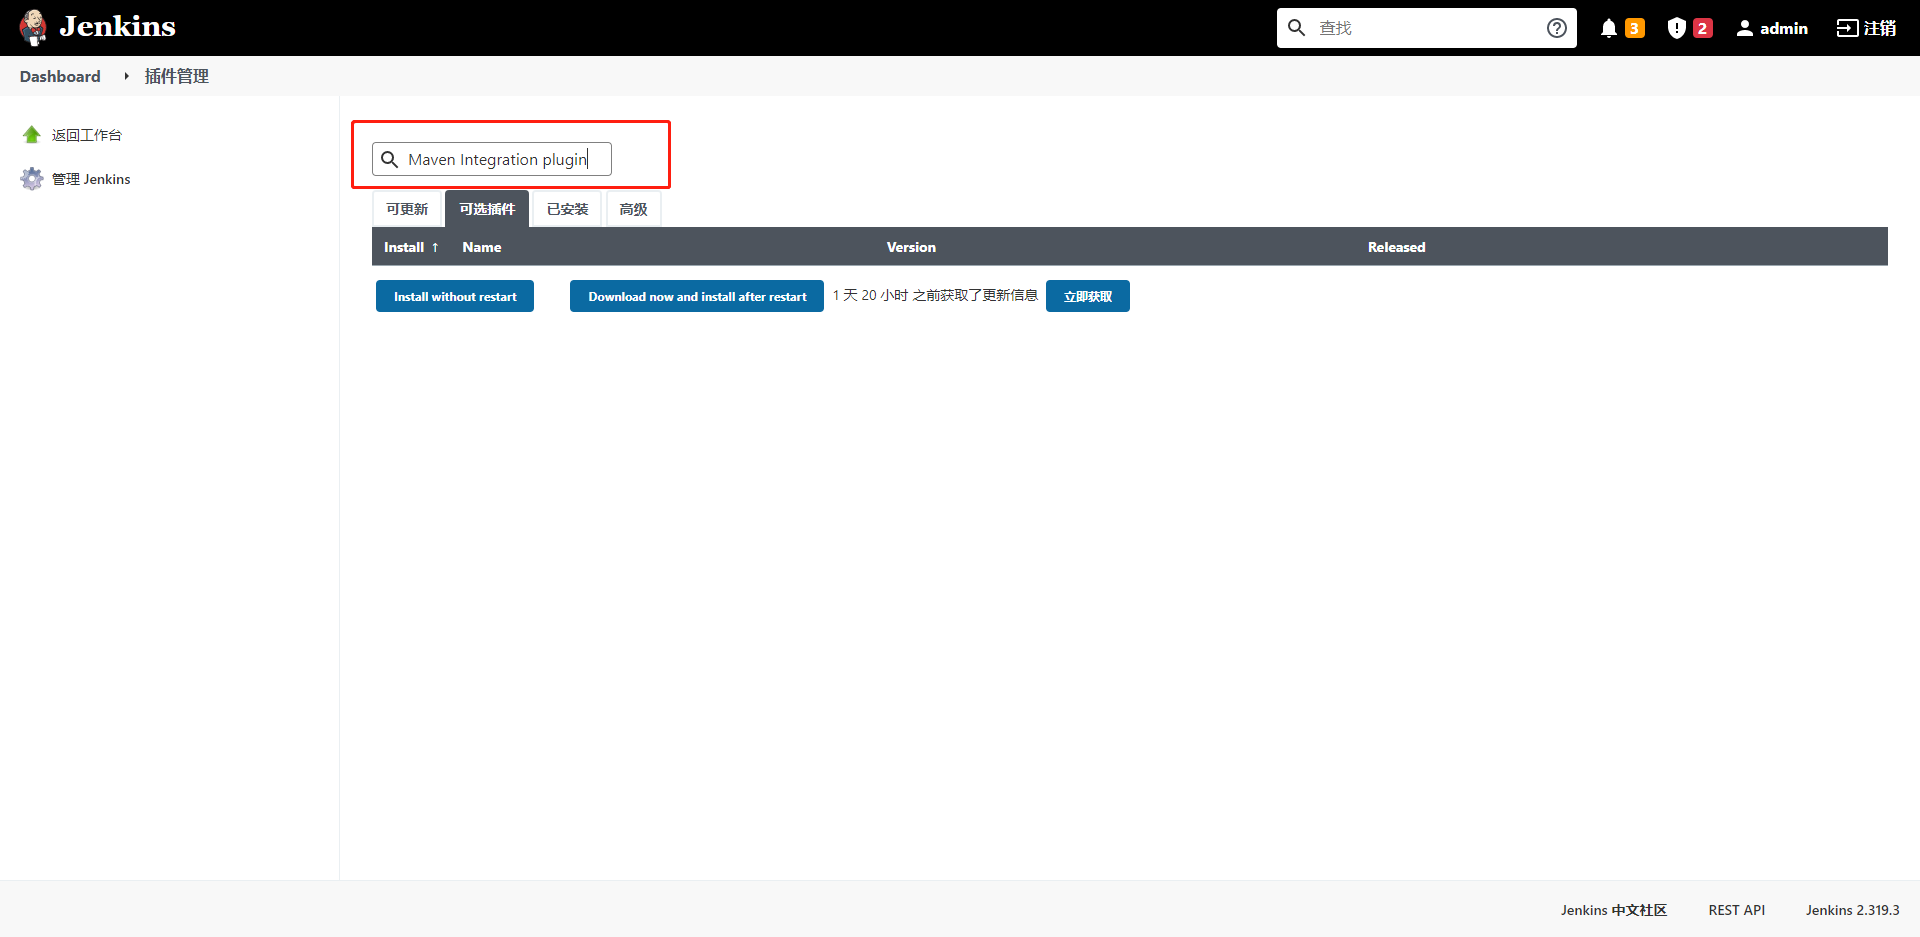Click the Jenkins 2.319.3 version link
This screenshot has height=937, width=1920.
click(x=1852, y=910)
